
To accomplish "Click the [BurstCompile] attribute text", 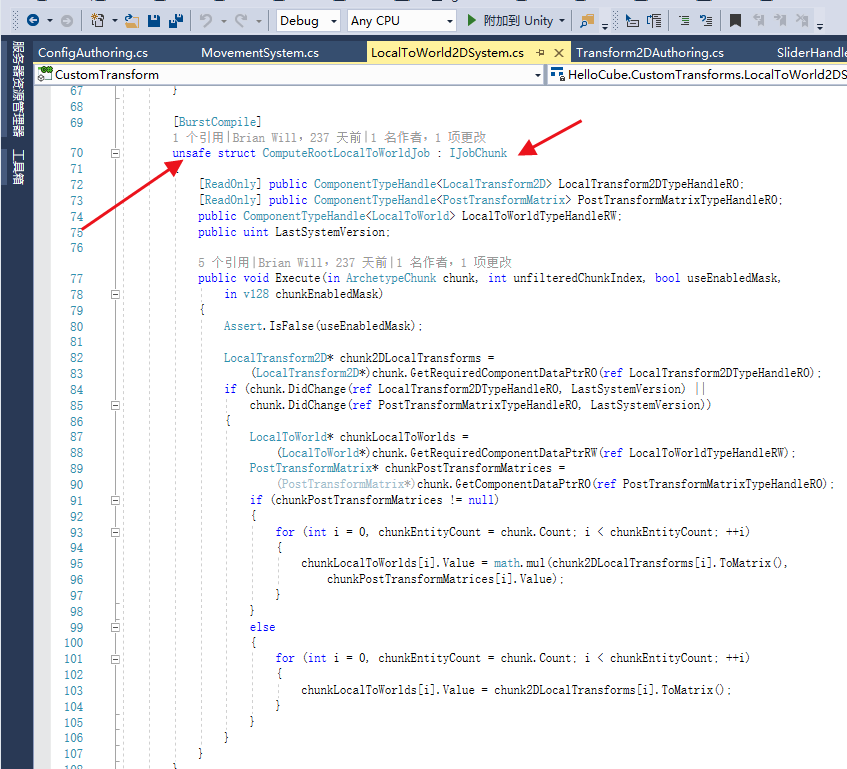I will pos(217,122).
